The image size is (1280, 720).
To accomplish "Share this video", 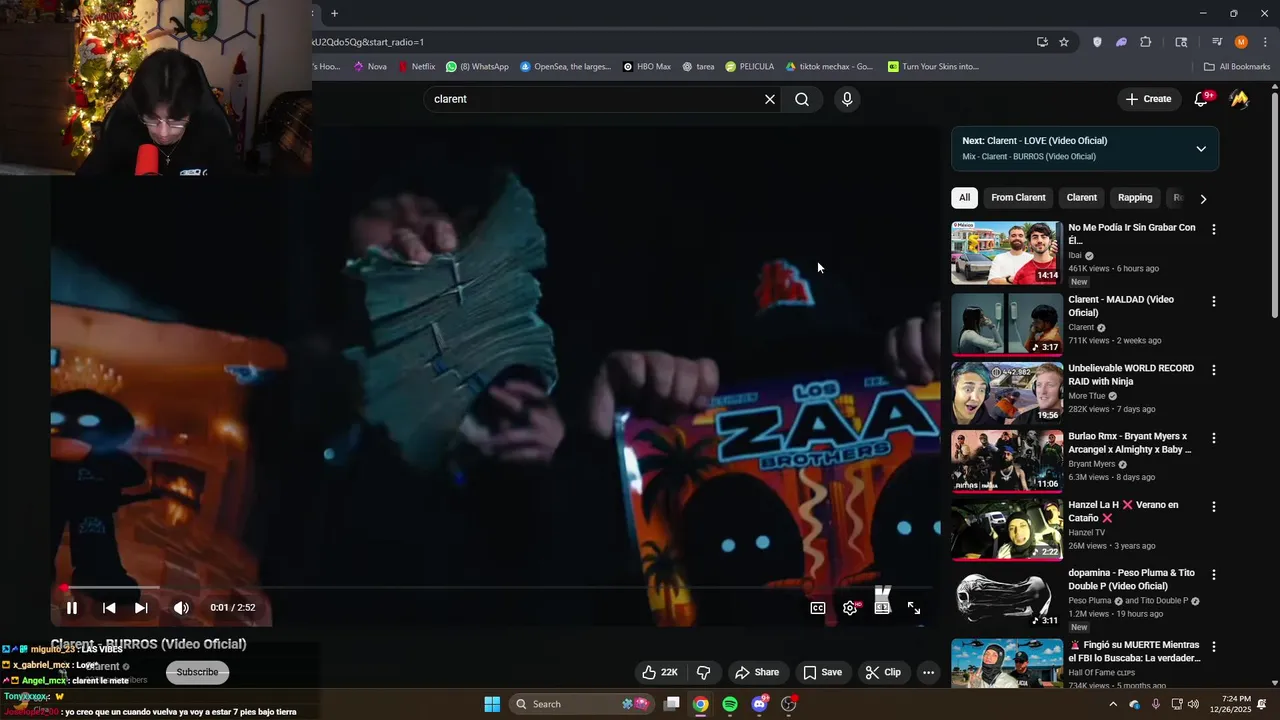I will tap(756, 672).
